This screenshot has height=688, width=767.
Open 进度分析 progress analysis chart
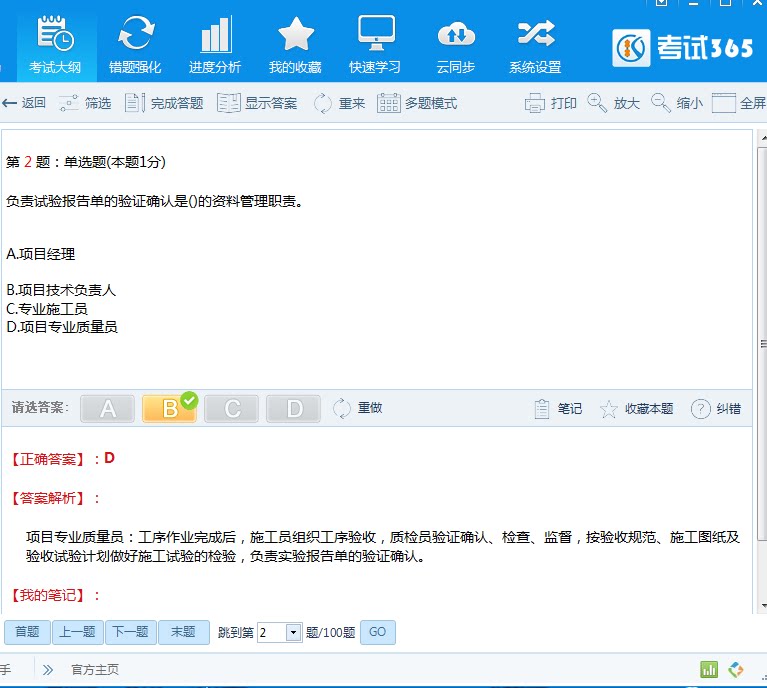215,46
